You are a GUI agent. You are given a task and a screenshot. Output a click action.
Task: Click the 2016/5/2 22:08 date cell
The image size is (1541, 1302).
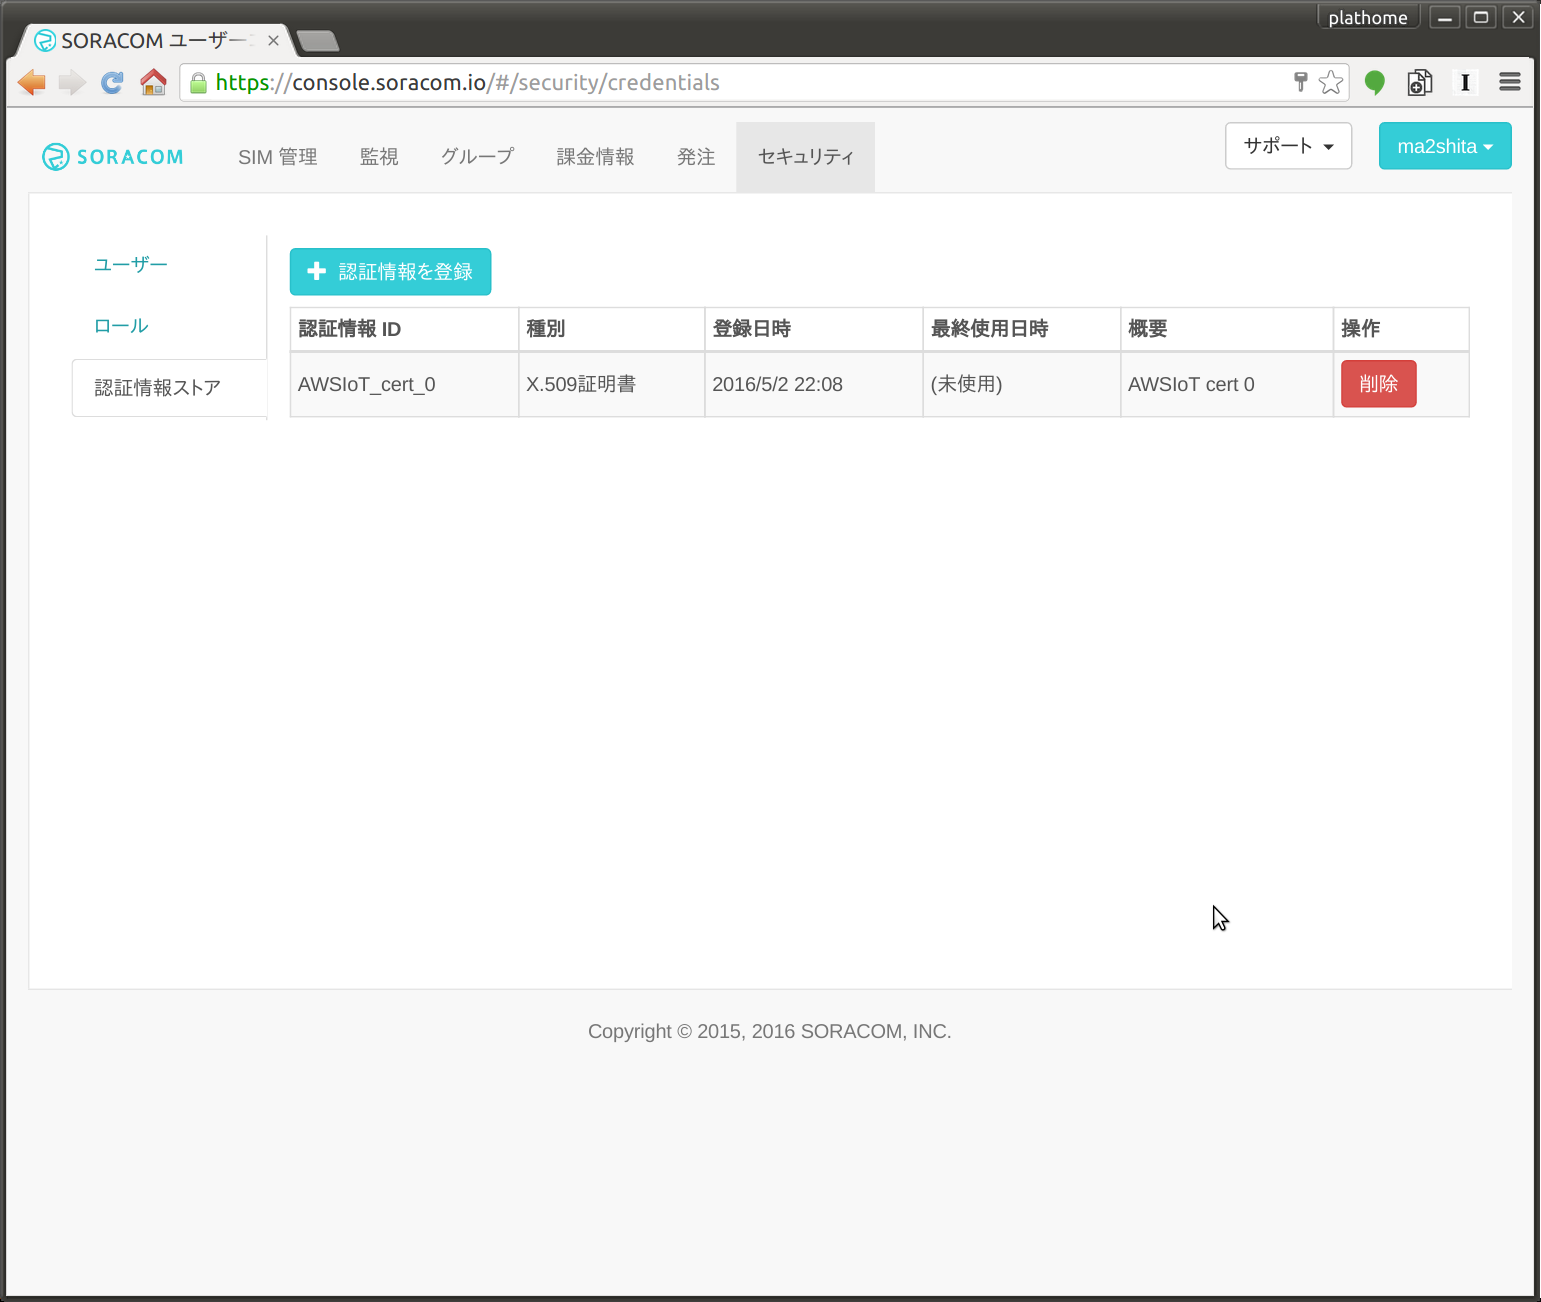point(814,384)
